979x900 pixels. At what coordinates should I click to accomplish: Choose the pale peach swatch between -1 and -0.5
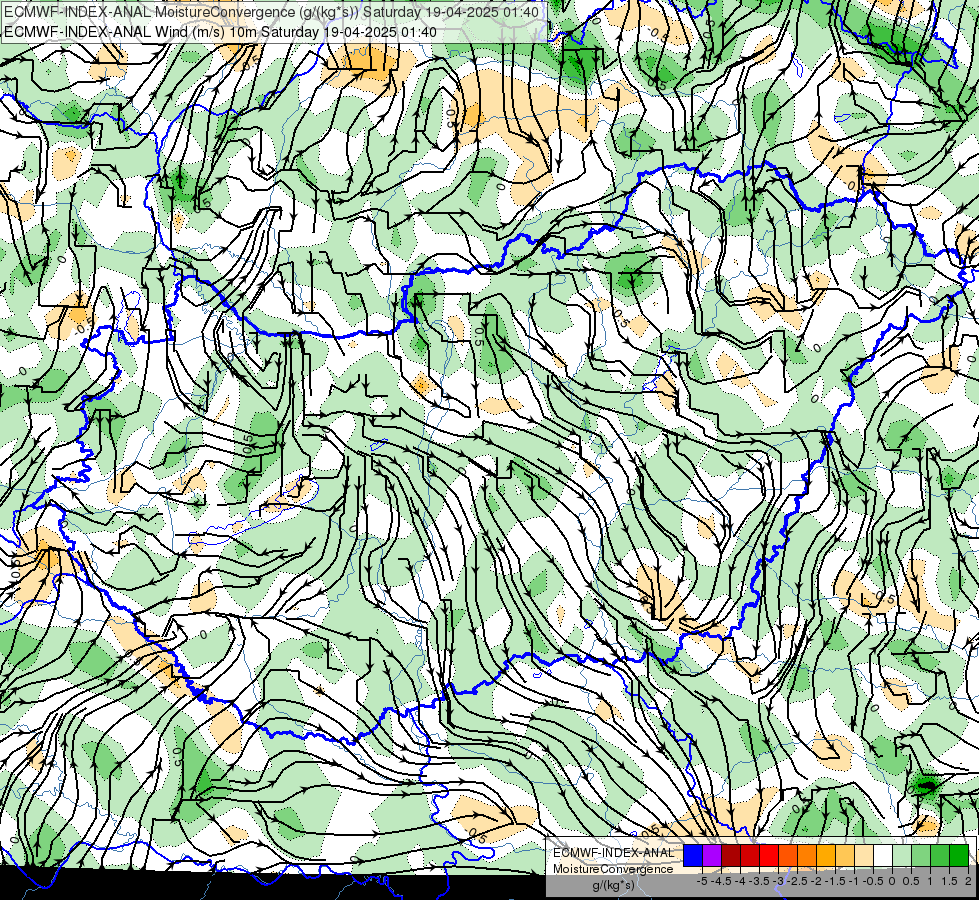coord(864,855)
